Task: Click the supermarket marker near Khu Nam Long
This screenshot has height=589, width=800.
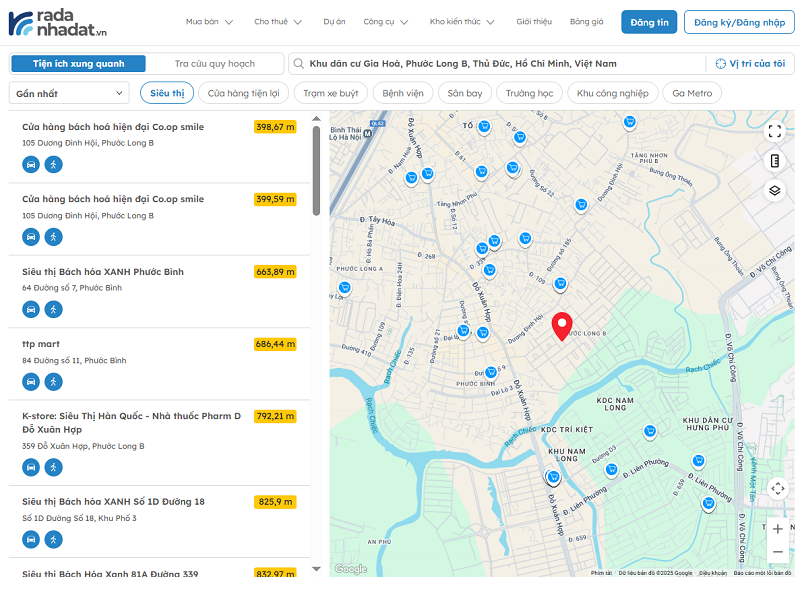Action: point(553,477)
